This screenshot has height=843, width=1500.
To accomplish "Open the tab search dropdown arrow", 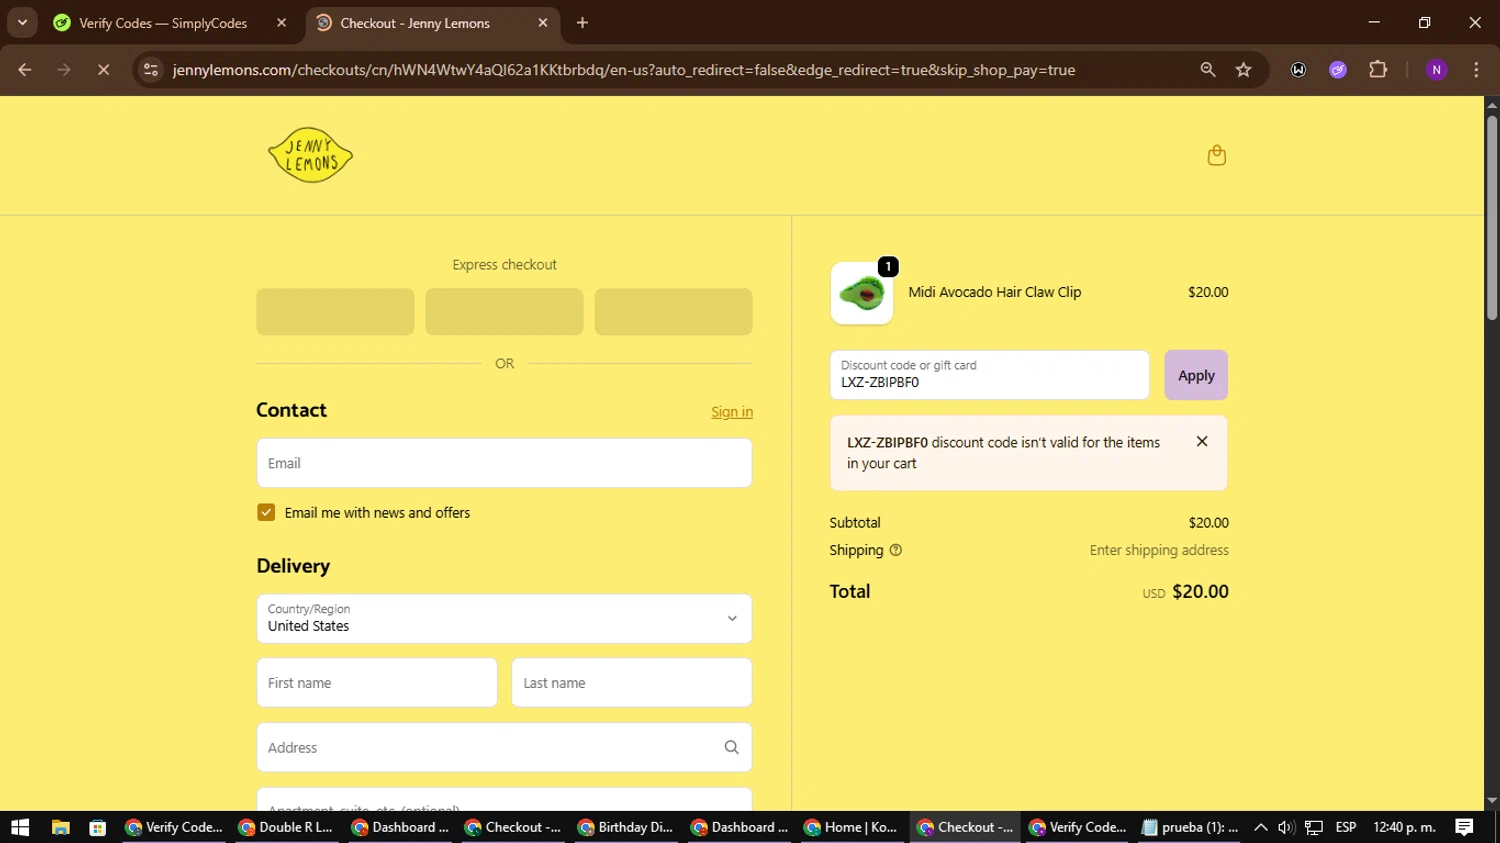I will 22,23.
